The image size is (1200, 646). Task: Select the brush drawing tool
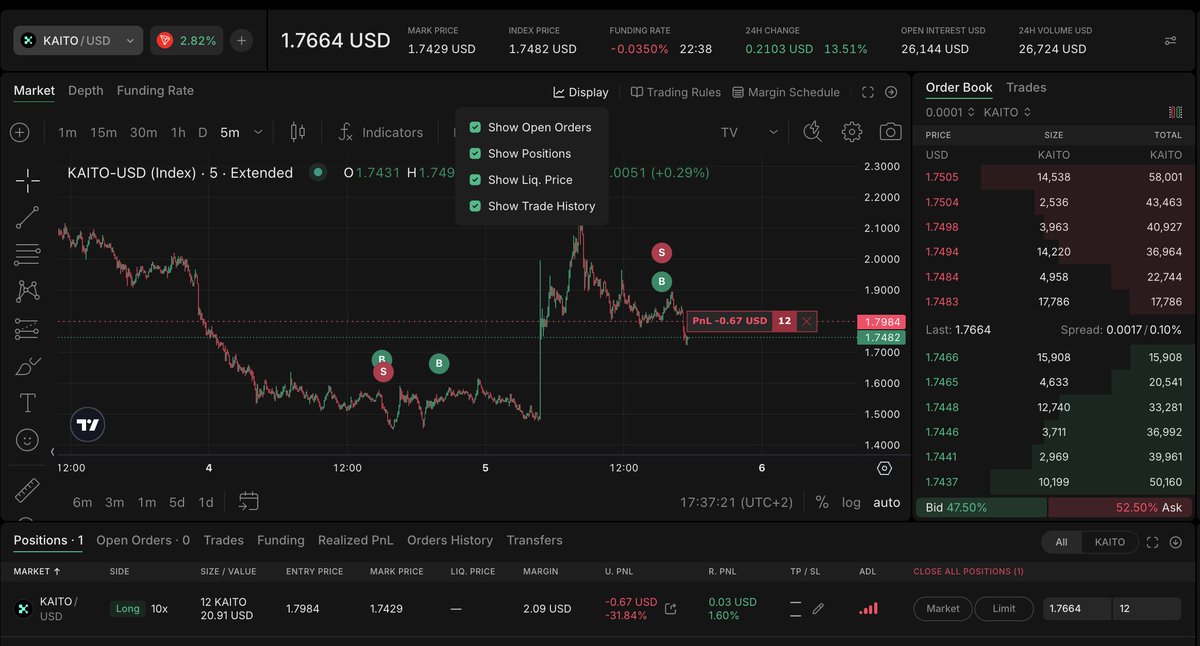pyautogui.click(x=28, y=366)
